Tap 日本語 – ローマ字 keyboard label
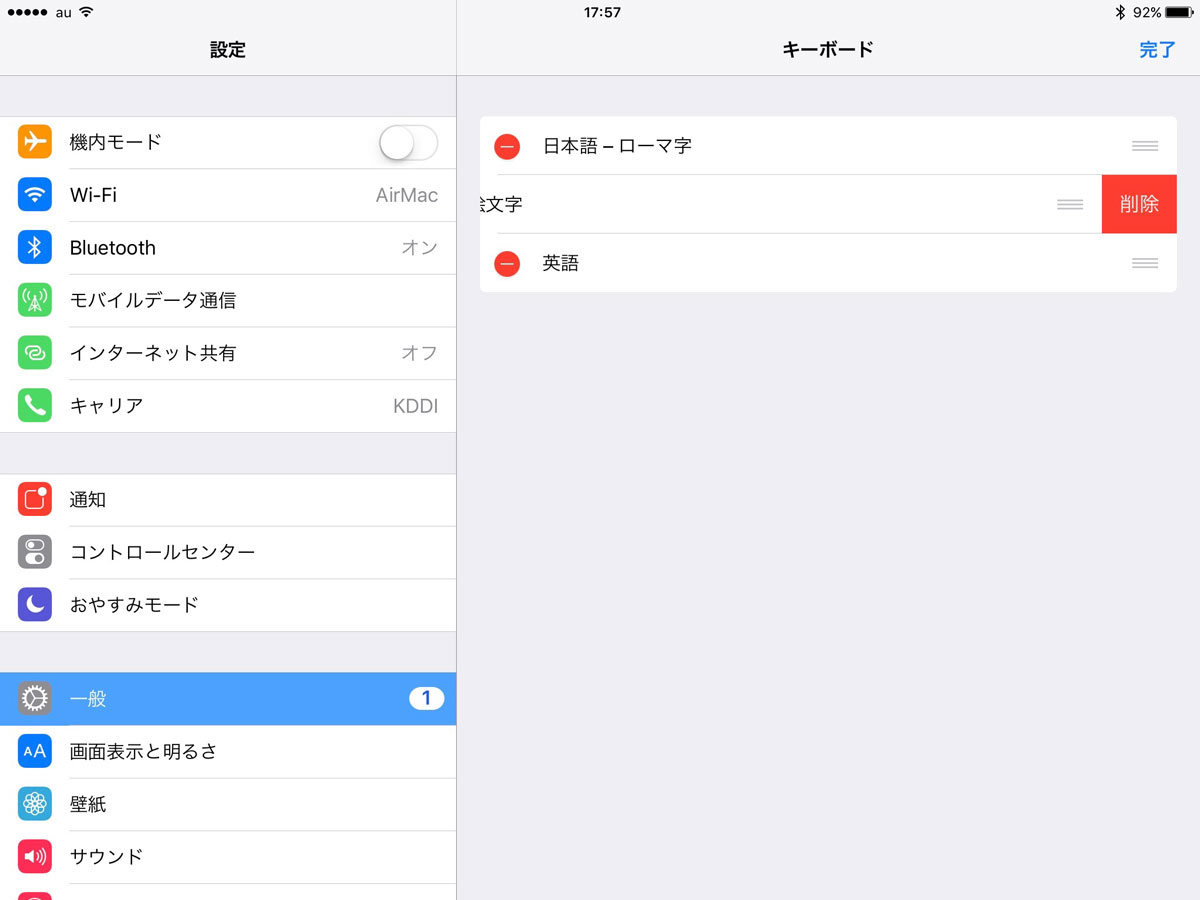Image resolution: width=1200 pixels, height=900 pixels. (617, 146)
